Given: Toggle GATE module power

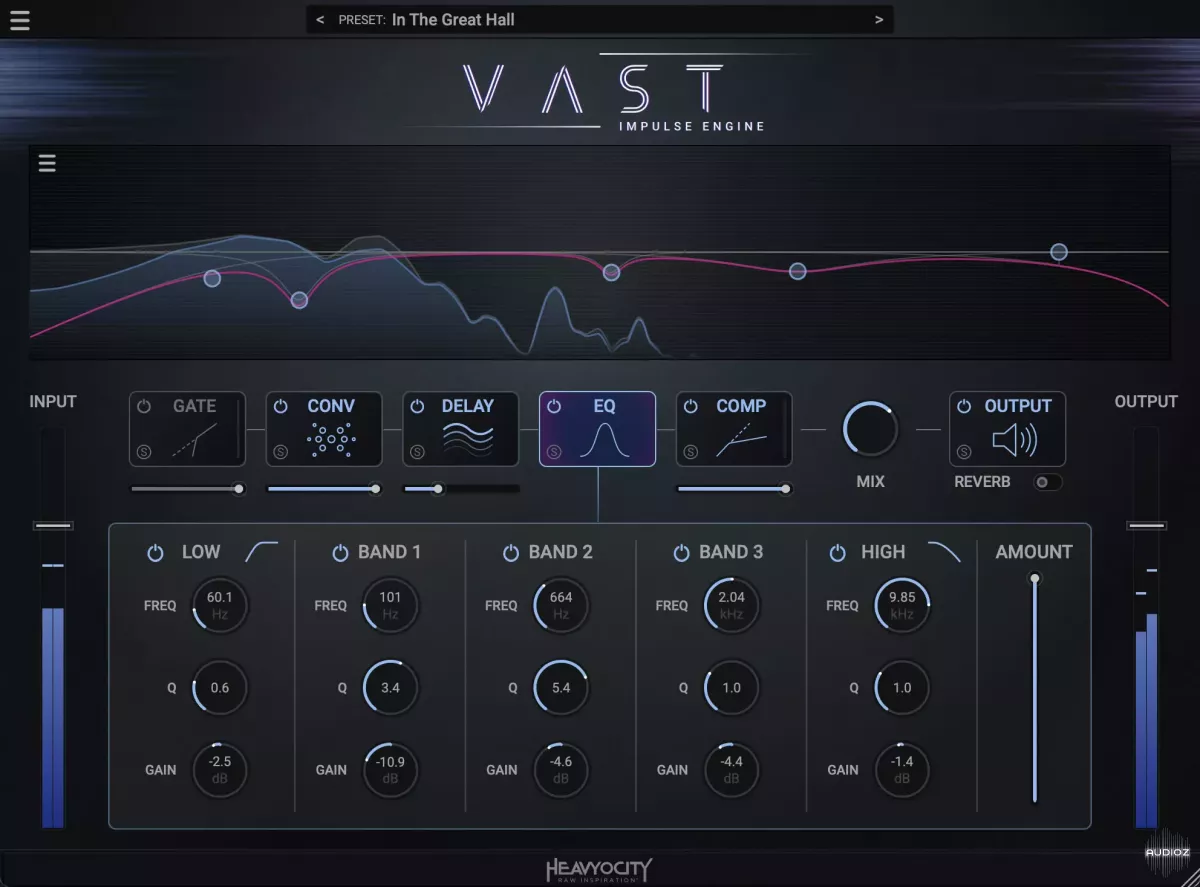Looking at the screenshot, I should pos(144,407).
